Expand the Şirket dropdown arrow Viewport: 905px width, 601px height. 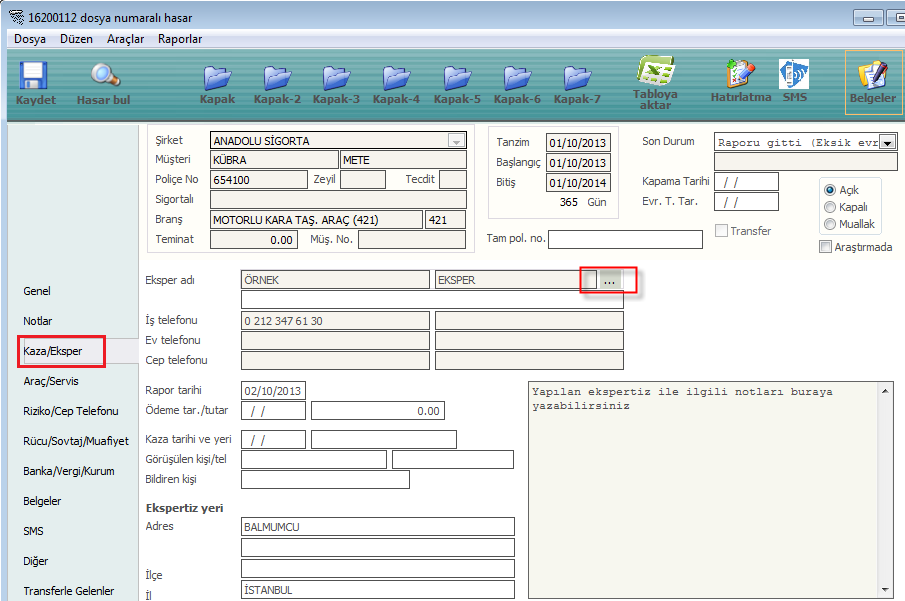coord(457,141)
